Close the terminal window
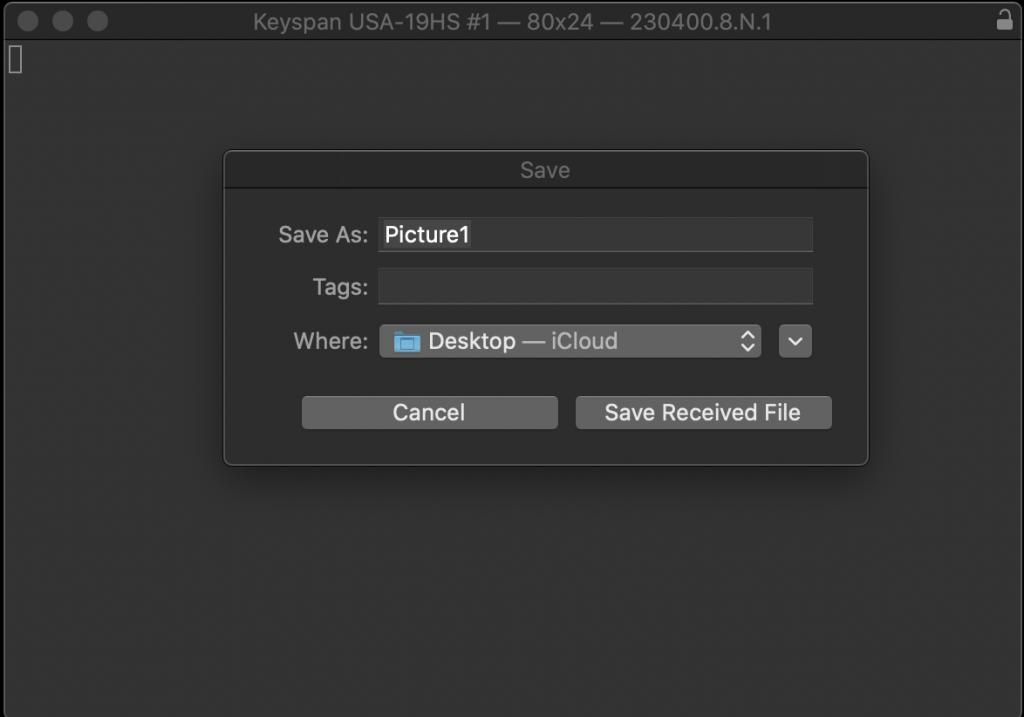The height and width of the screenshot is (717, 1024). [27, 21]
